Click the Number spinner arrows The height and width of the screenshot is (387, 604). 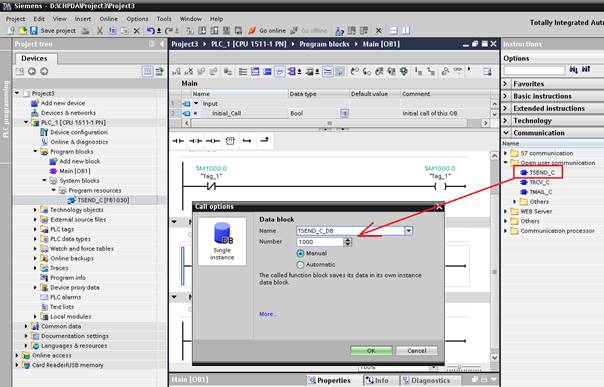(x=347, y=242)
